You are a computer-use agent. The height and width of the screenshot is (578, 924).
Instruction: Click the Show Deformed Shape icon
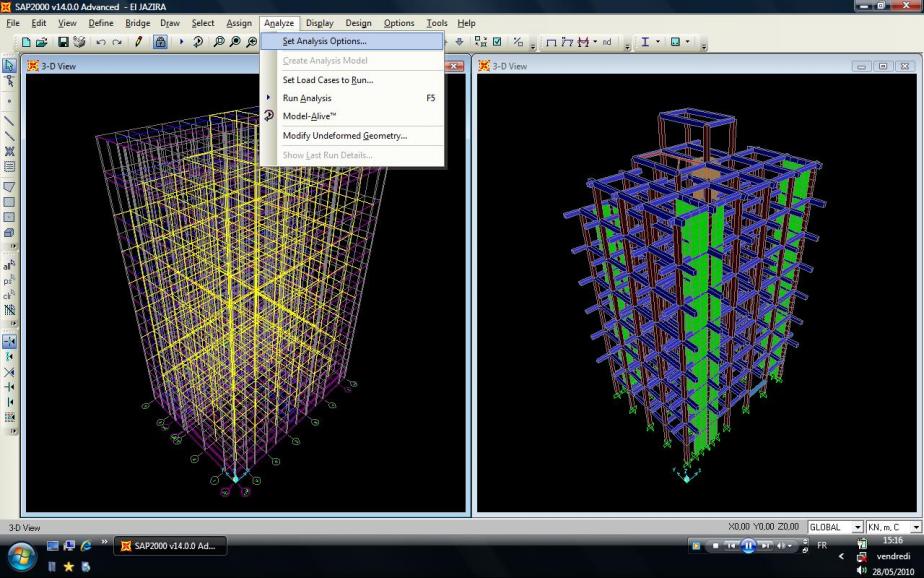point(567,42)
